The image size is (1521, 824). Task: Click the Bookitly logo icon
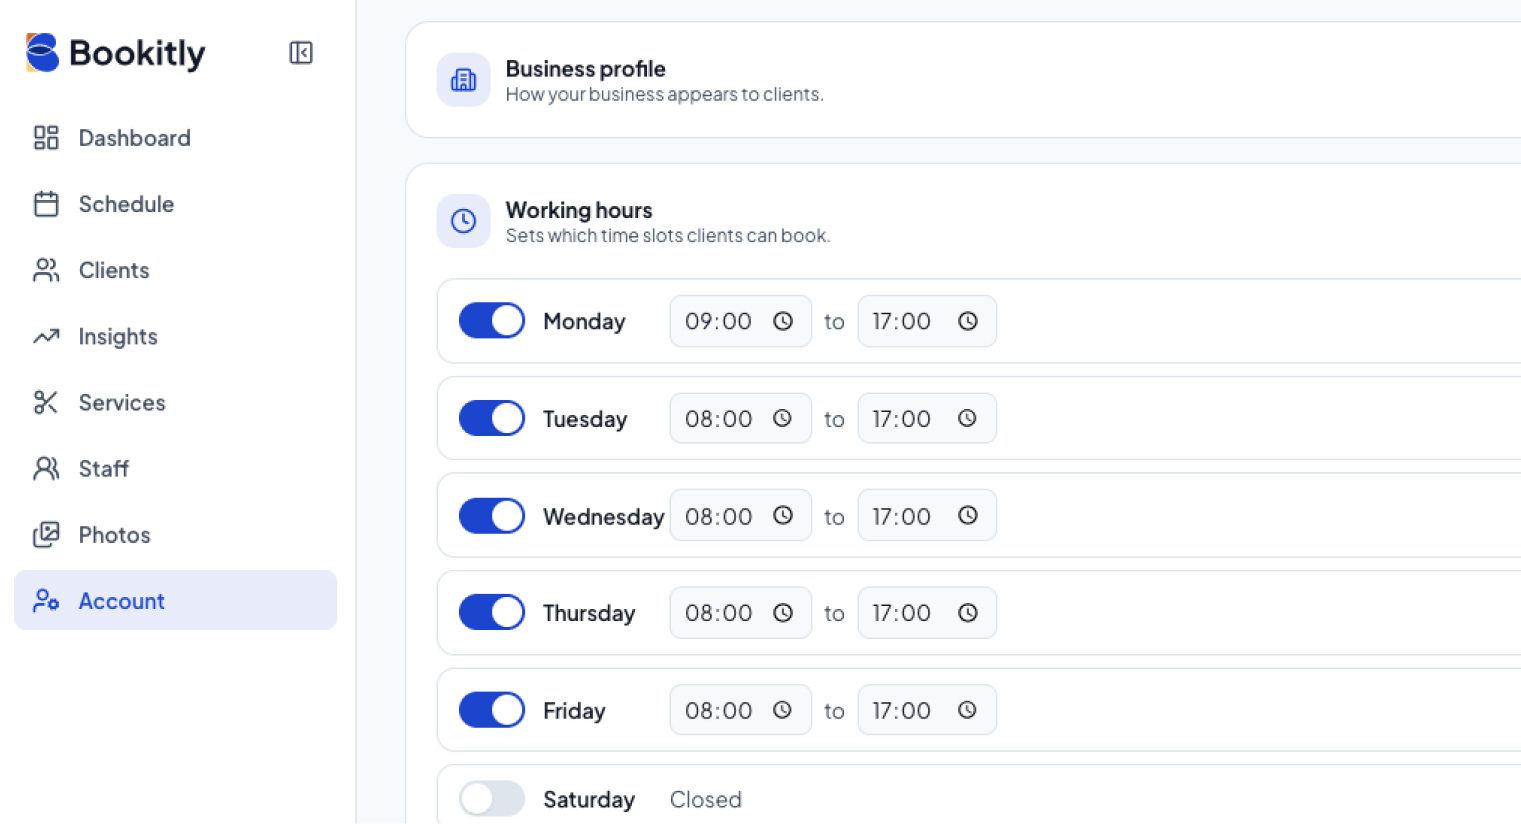coord(42,53)
